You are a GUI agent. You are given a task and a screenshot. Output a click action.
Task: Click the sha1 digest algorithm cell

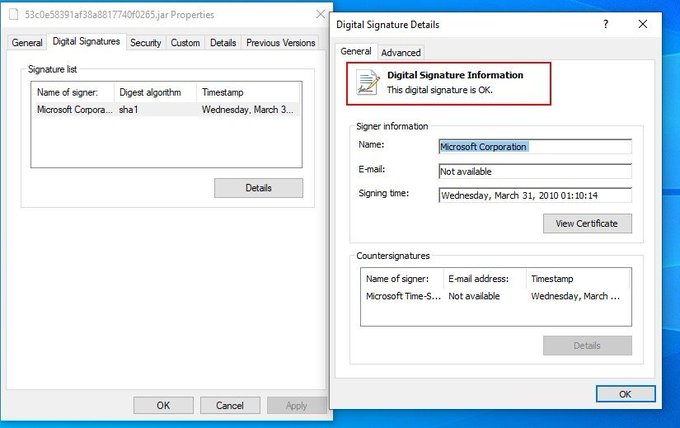click(128, 109)
